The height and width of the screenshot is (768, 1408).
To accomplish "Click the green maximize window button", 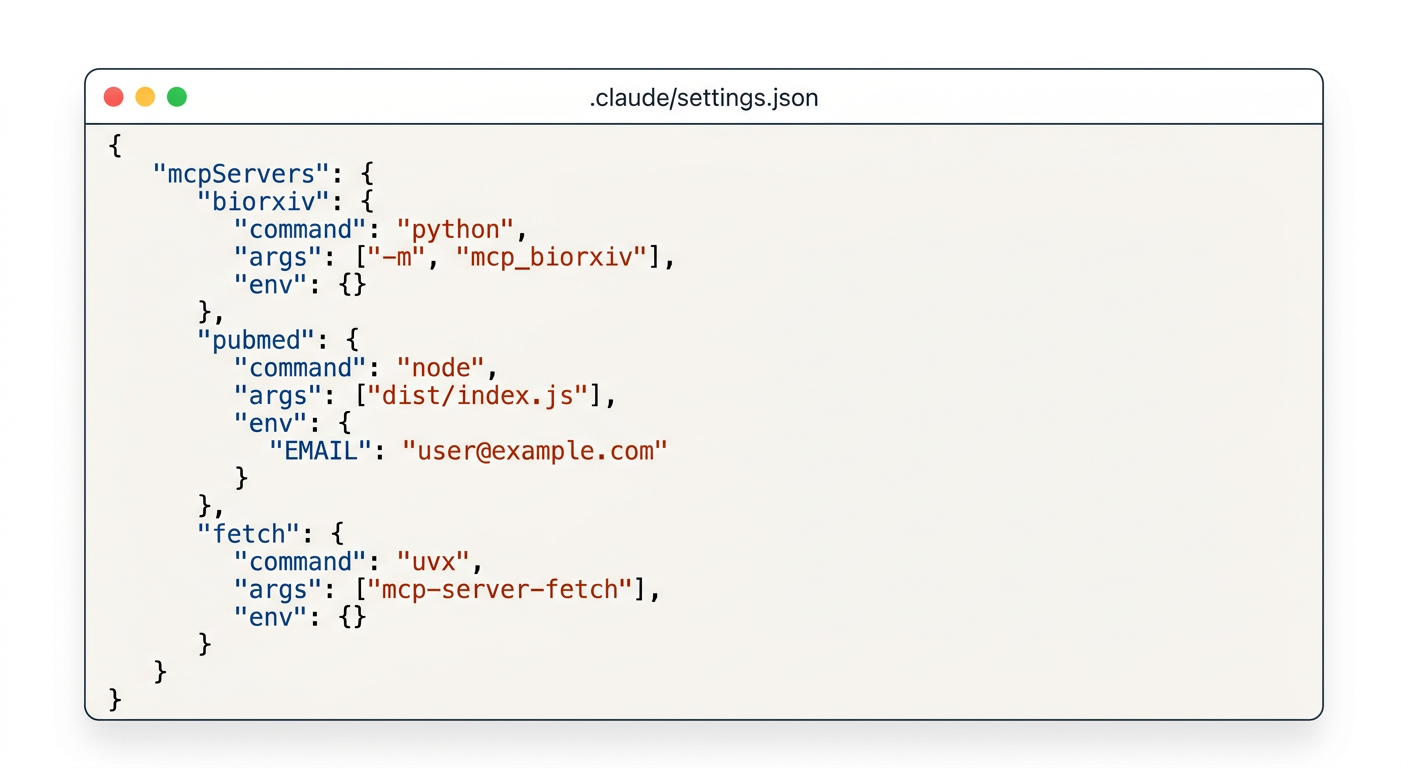I will coord(177,97).
